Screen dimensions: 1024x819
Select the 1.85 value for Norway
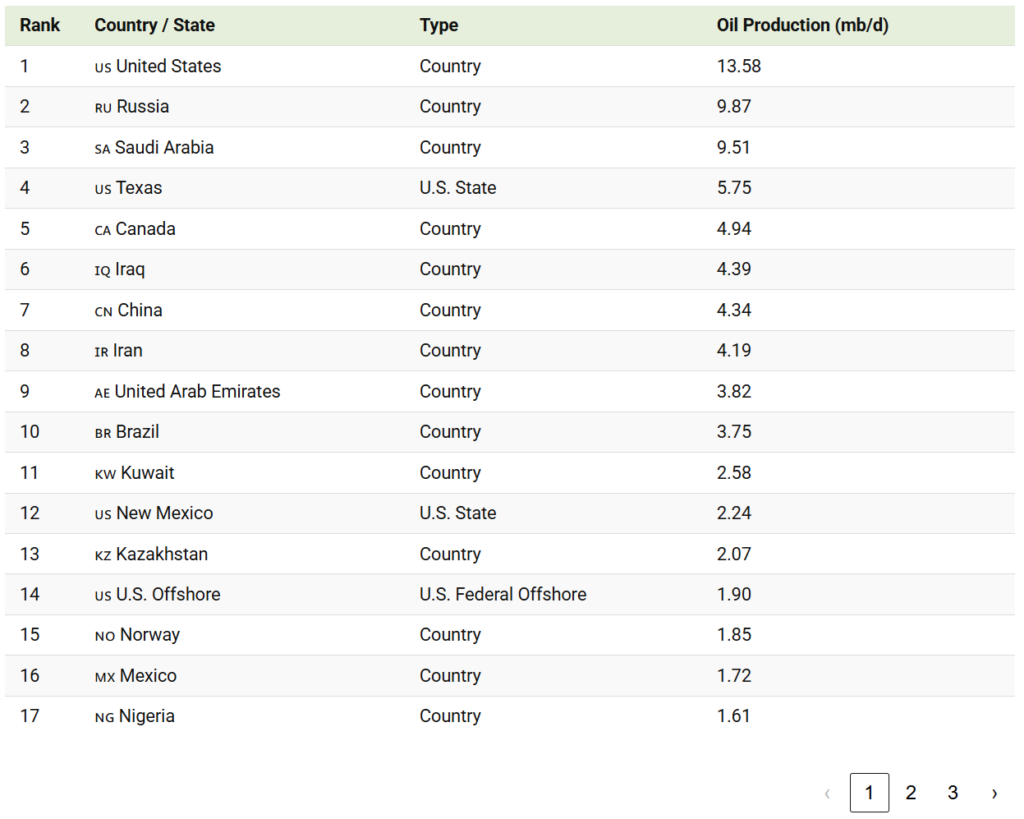tap(734, 635)
